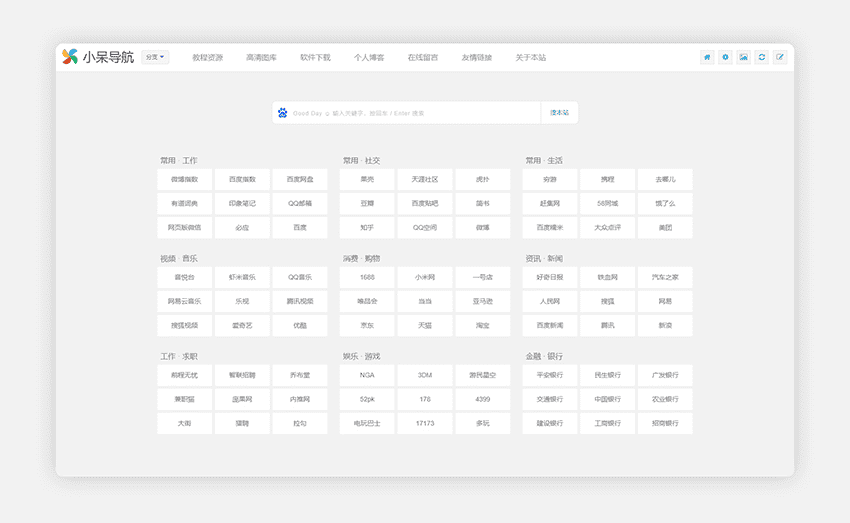Screen dimensions: 850x523
Task: Click the QQ邮箱 tile
Action: pos(300,204)
